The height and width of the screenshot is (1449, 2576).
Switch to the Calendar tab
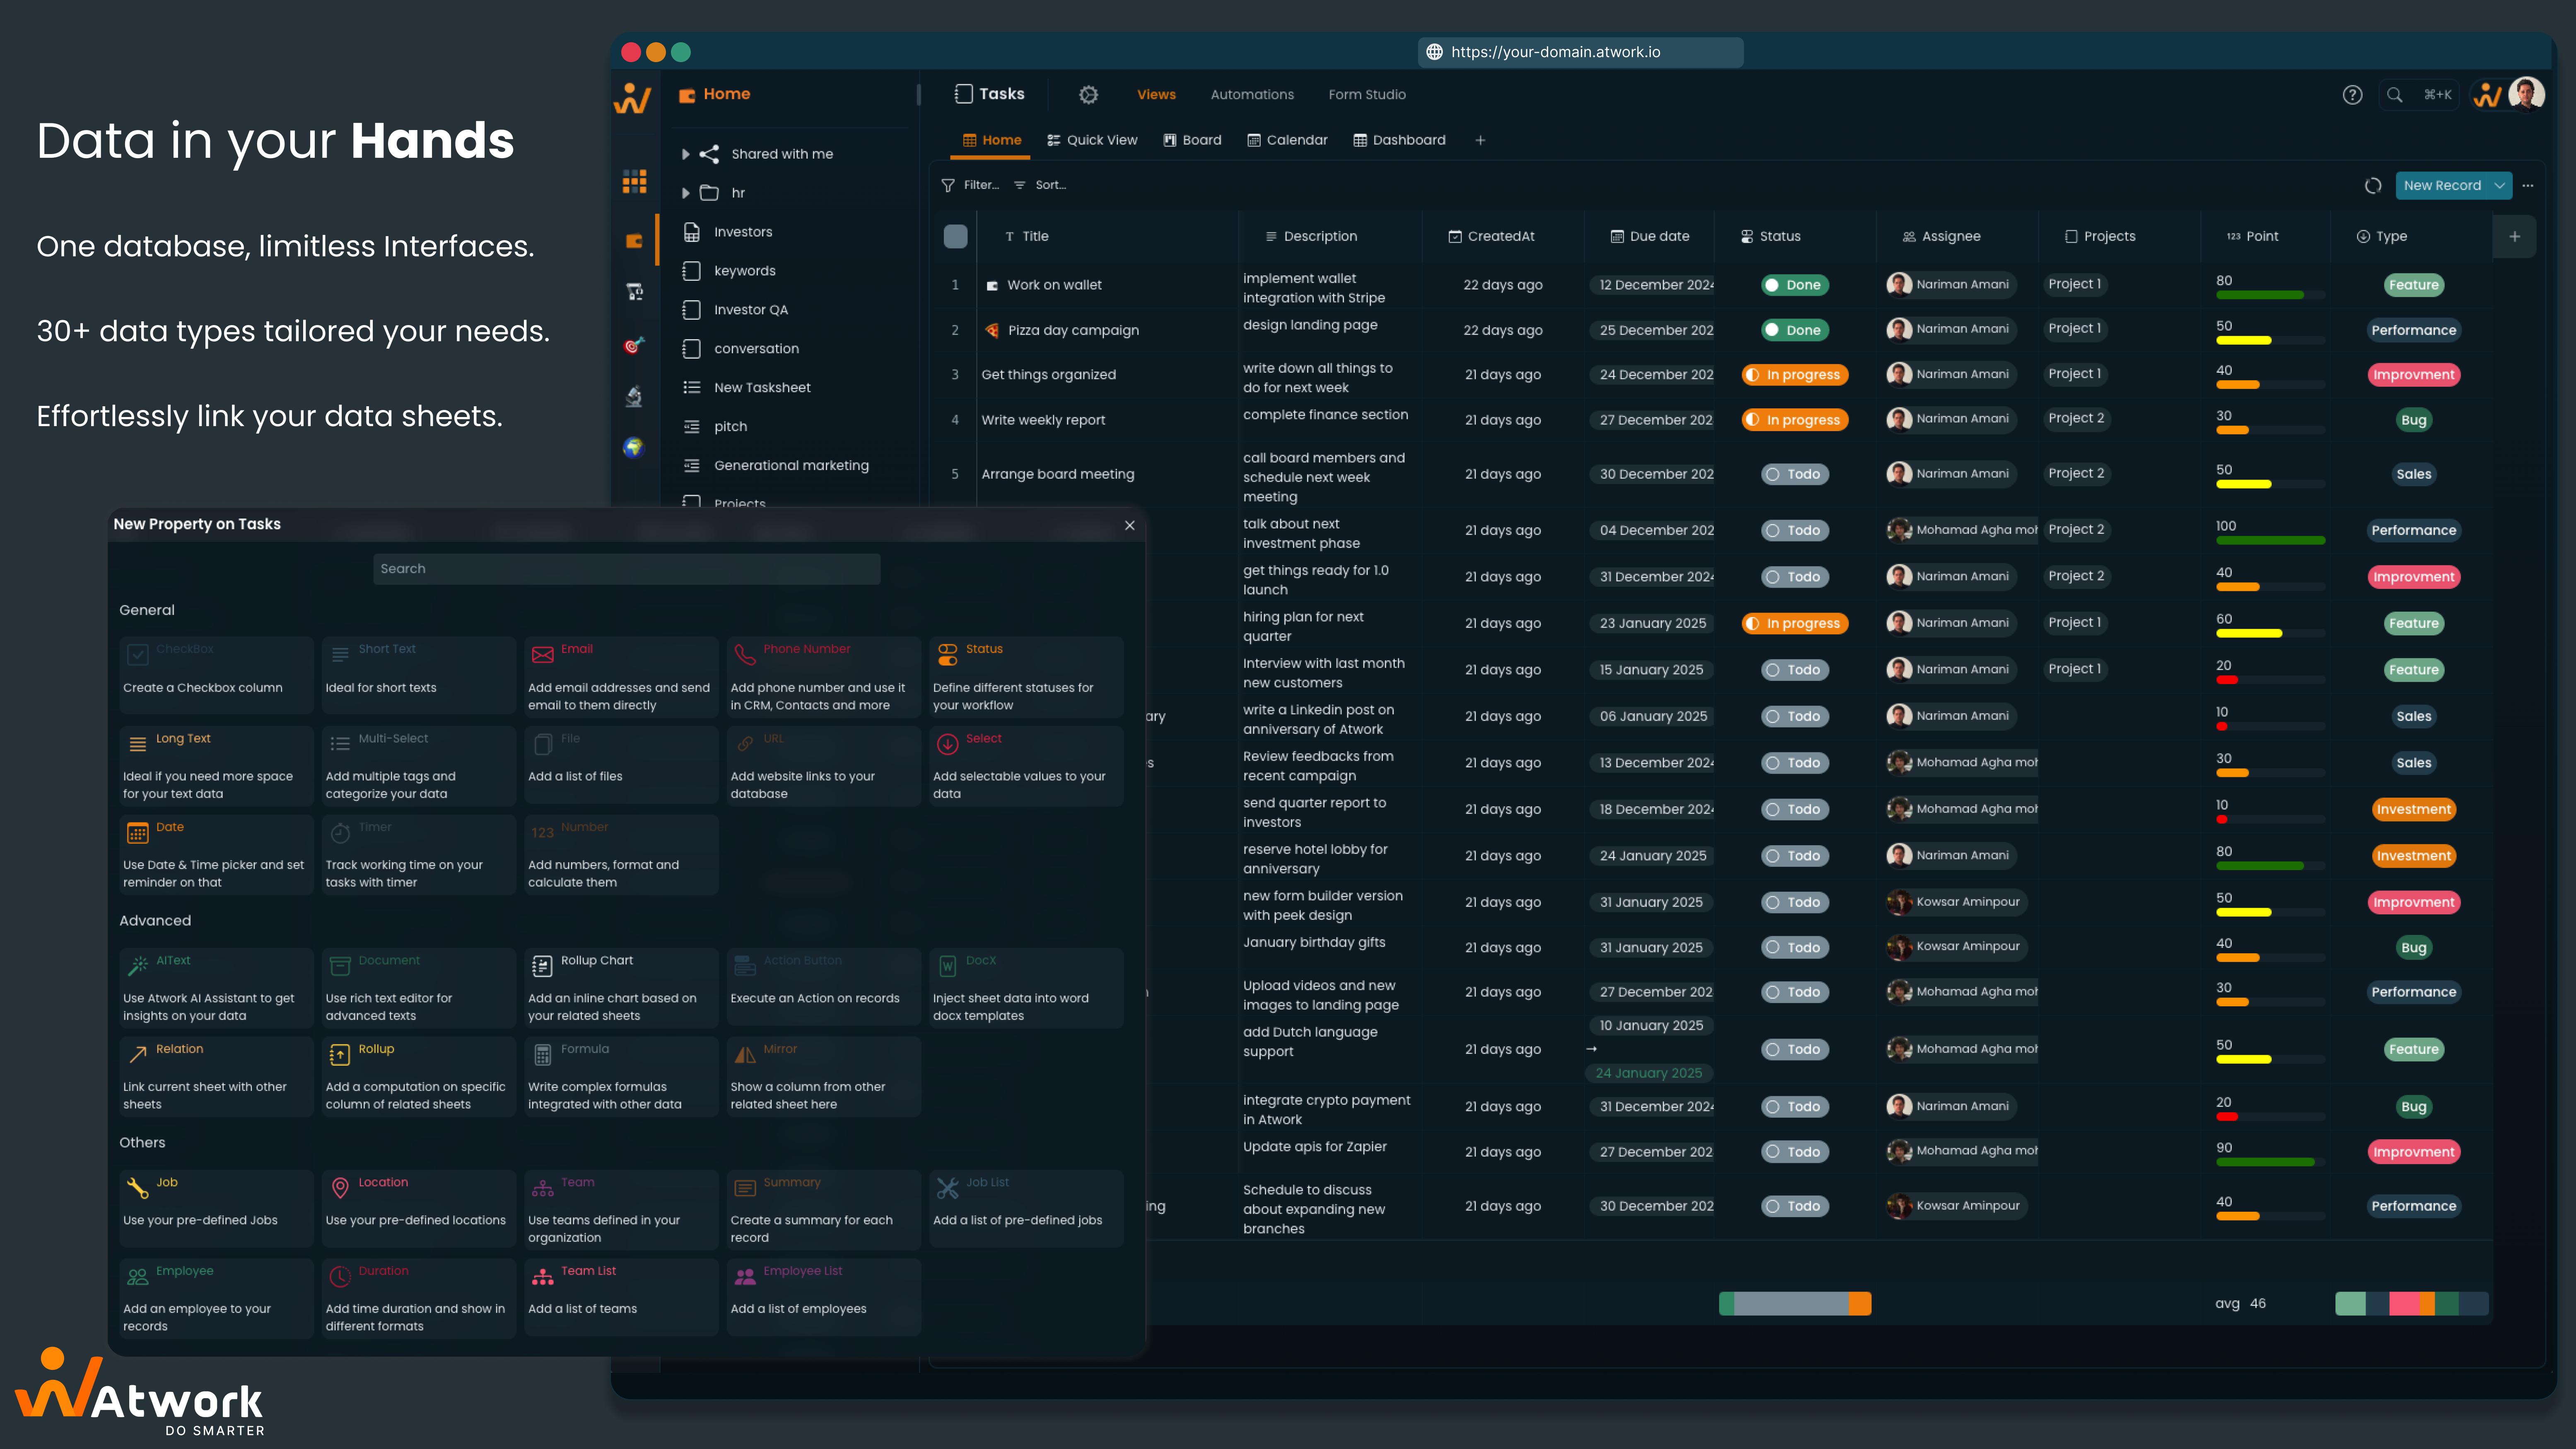[1287, 140]
